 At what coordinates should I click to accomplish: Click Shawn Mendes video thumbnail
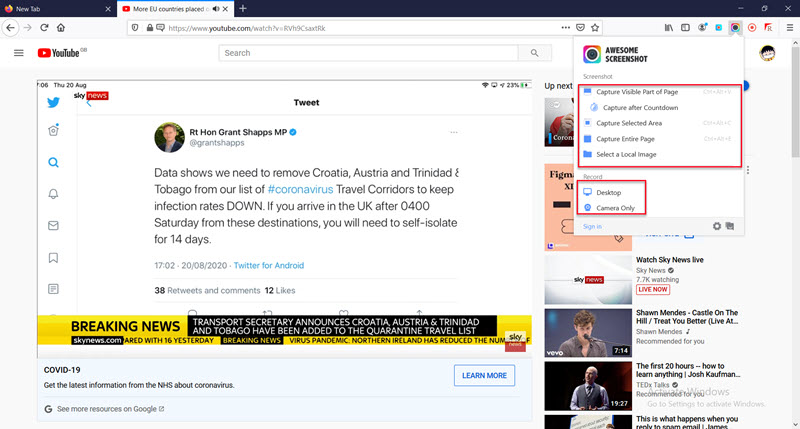click(x=588, y=333)
